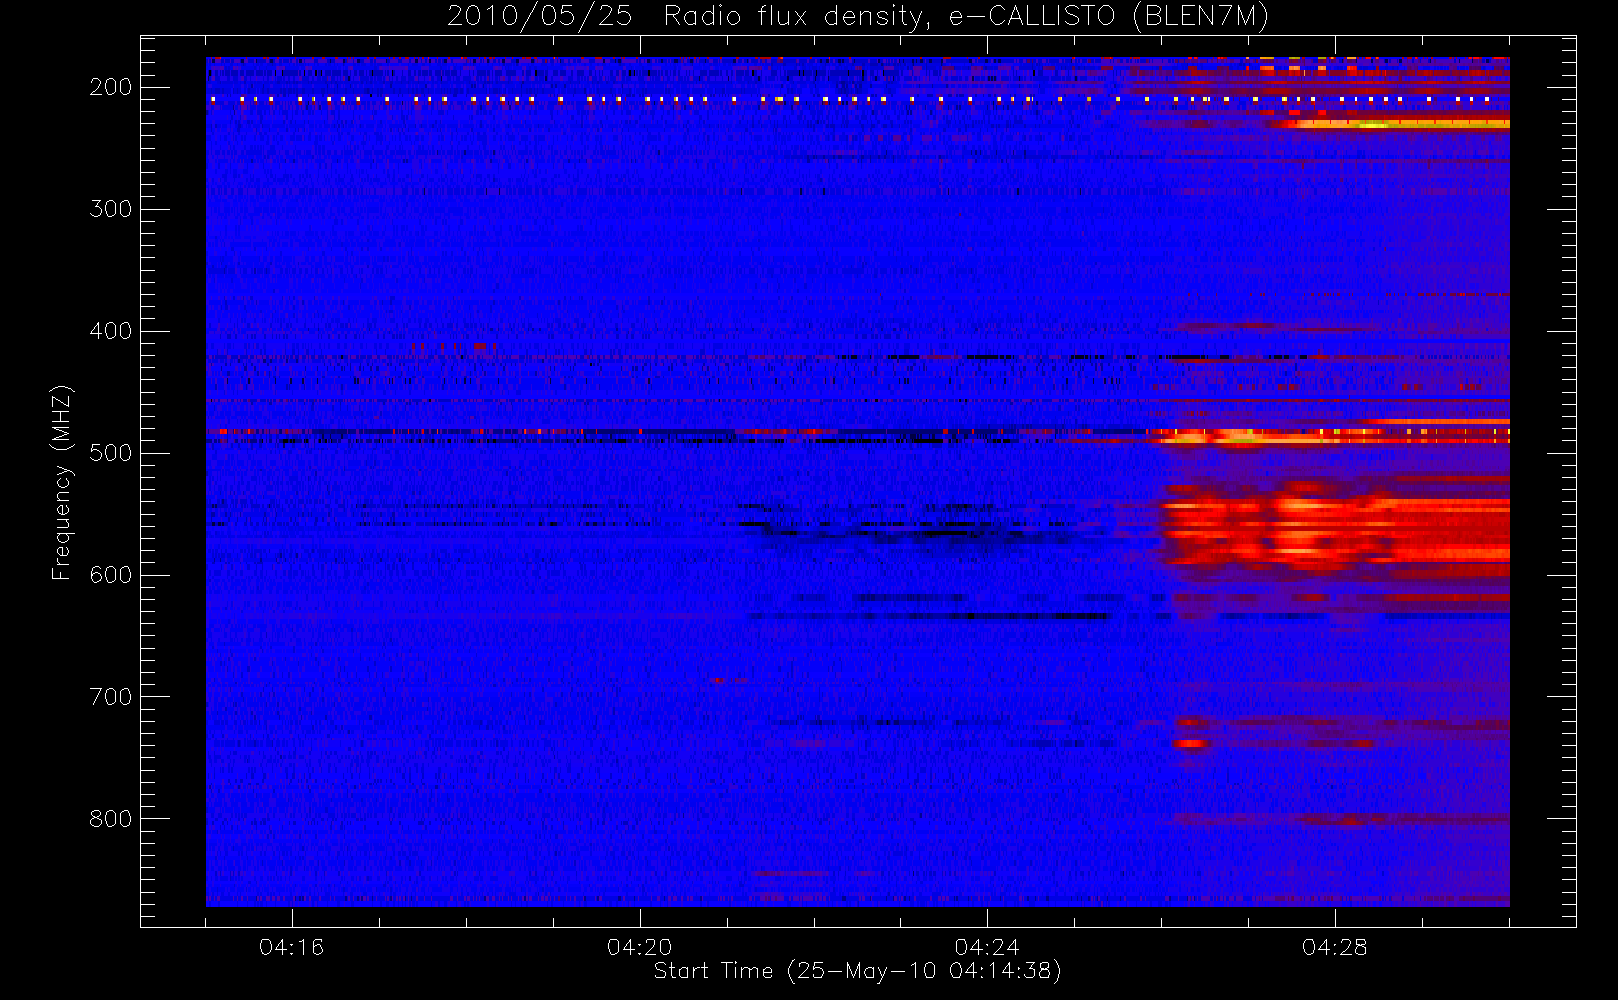Click the 'Frequency (MHz)' axis label

tap(61, 482)
